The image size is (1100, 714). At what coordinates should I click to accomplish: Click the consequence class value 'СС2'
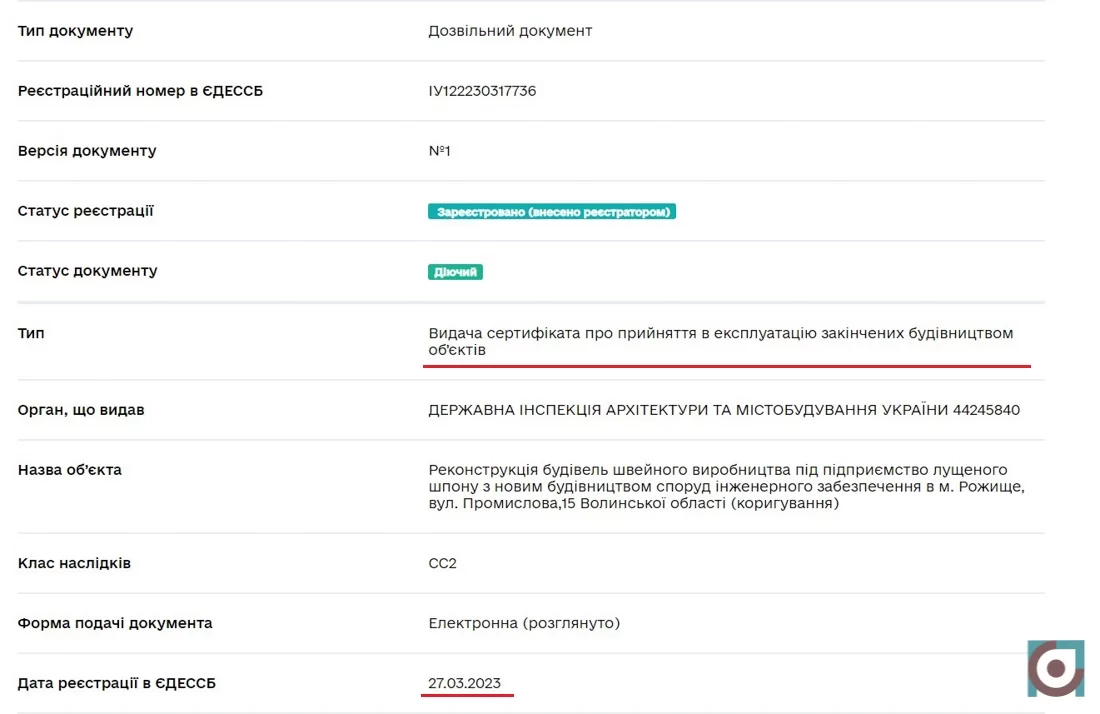point(442,563)
